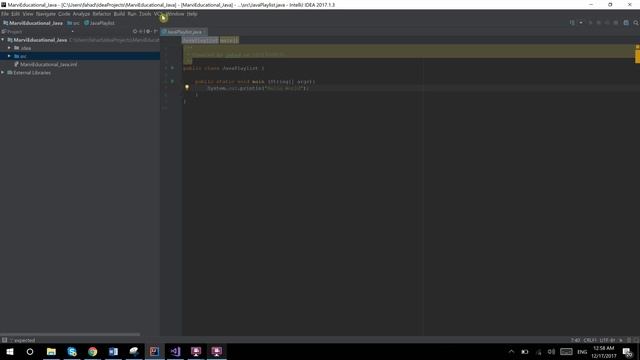Open File Explorer from taskbar
The width and height of the screenshot is (640, 360).
51,351
